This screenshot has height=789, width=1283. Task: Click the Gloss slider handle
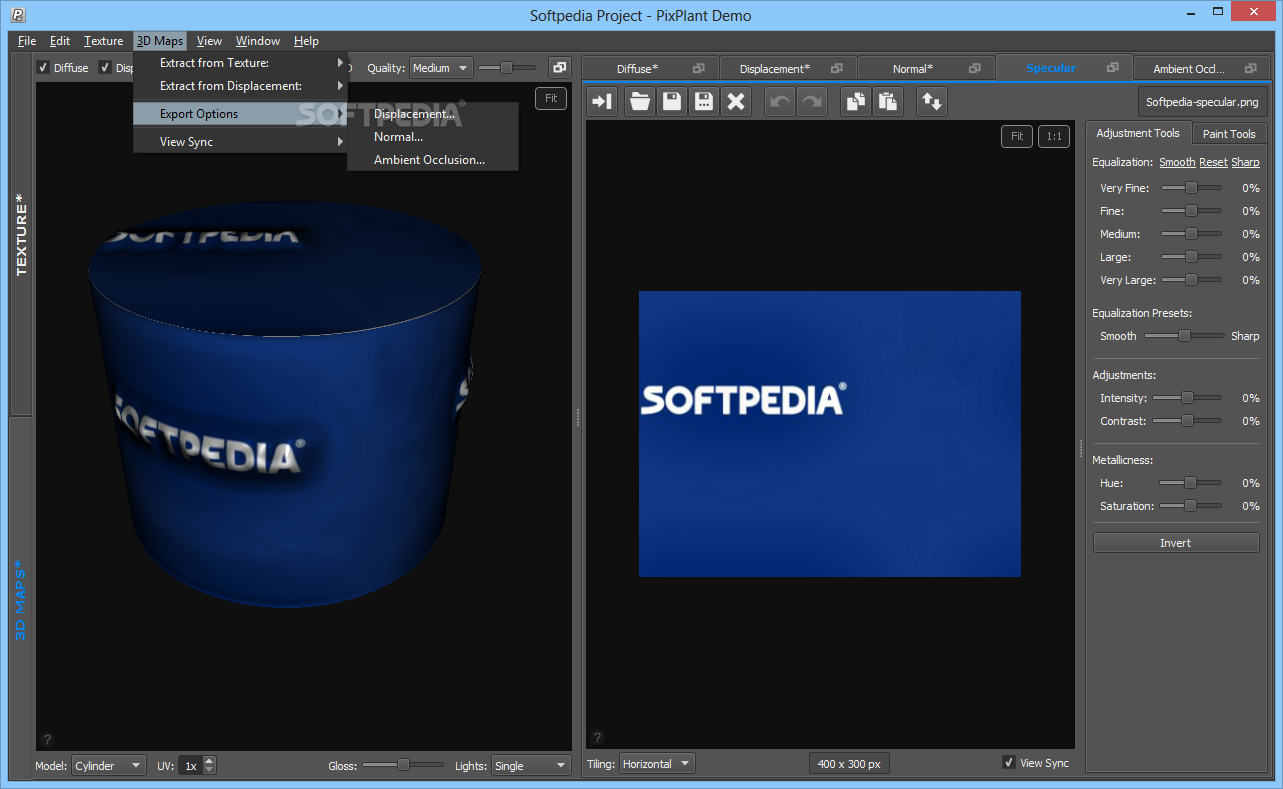[403, 765]
